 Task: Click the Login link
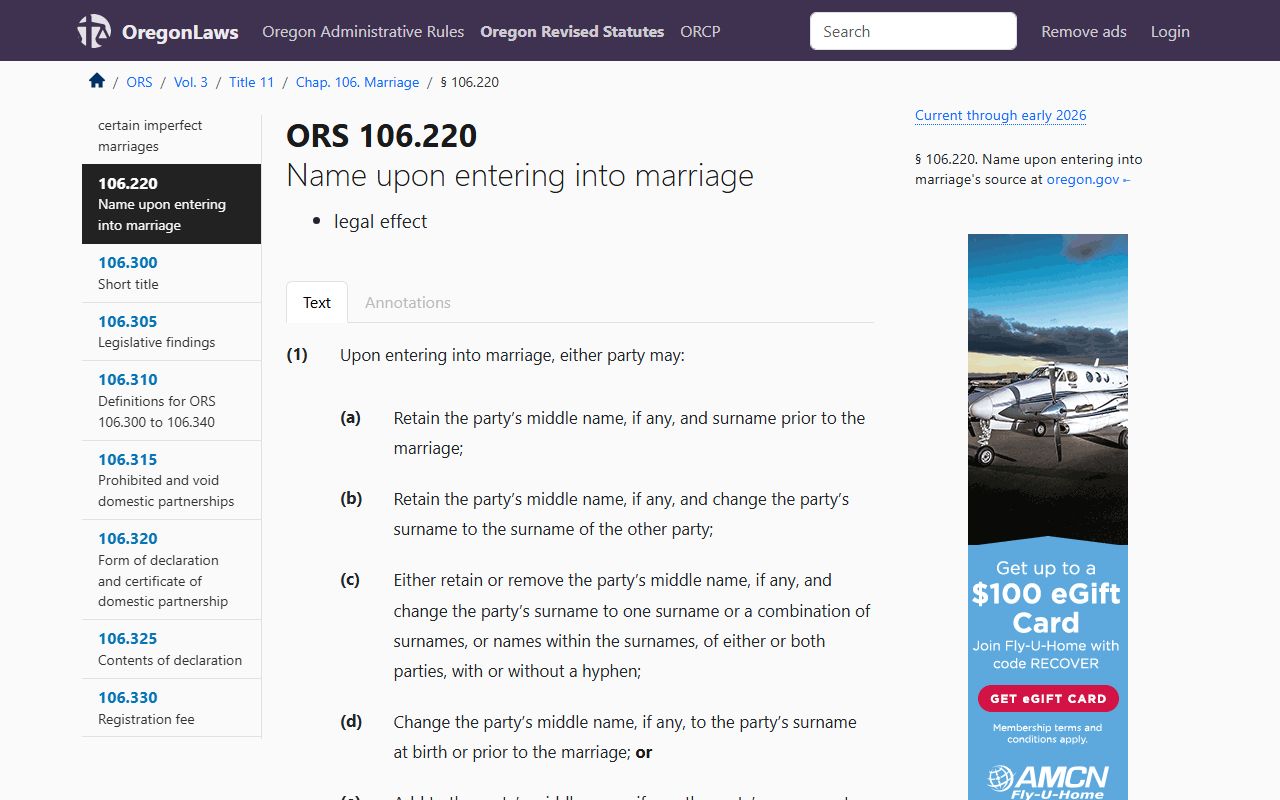click(1170, 31)
